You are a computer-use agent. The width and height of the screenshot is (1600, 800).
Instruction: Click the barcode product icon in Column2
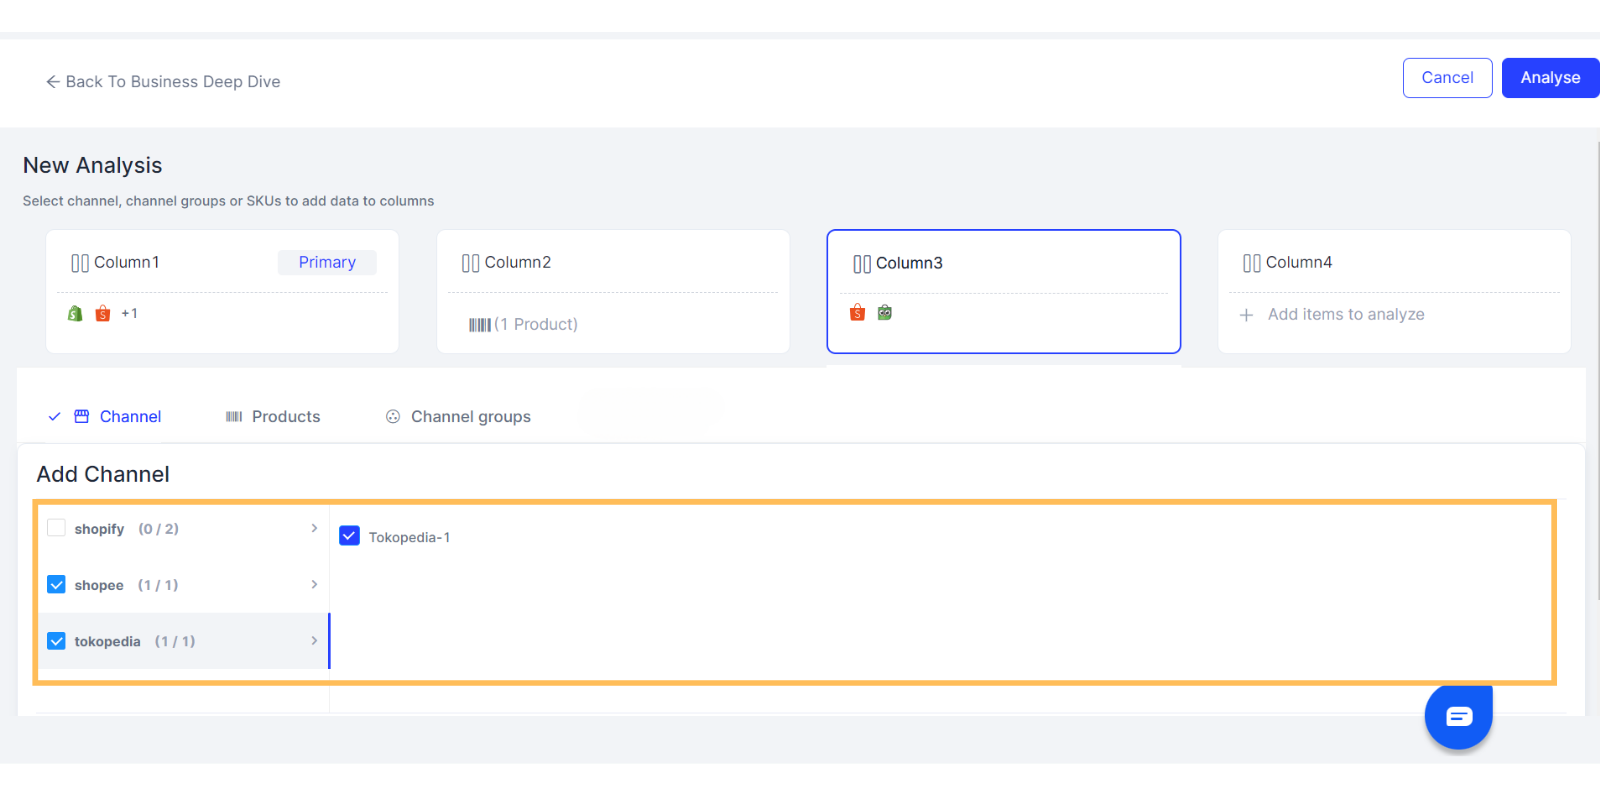(480, 325)
